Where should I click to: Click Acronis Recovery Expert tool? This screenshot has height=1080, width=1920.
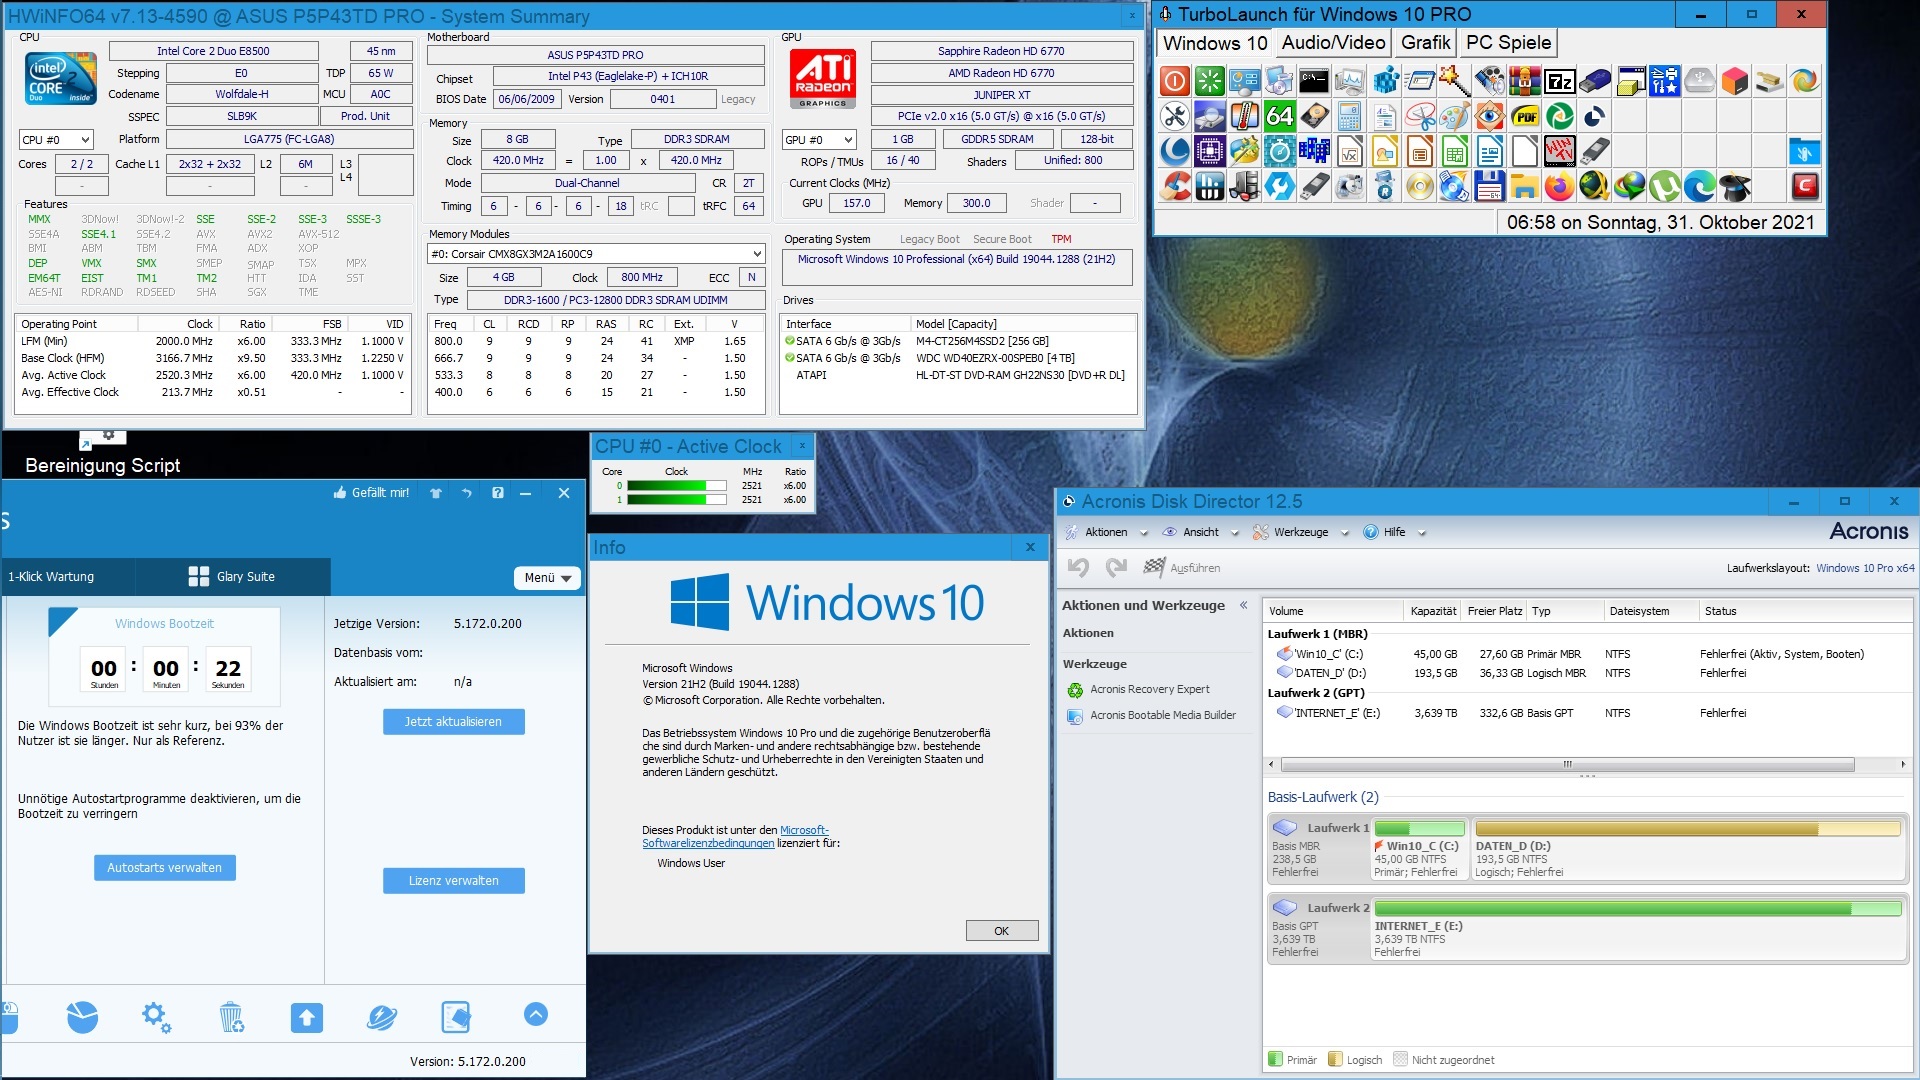(1149, 689)
